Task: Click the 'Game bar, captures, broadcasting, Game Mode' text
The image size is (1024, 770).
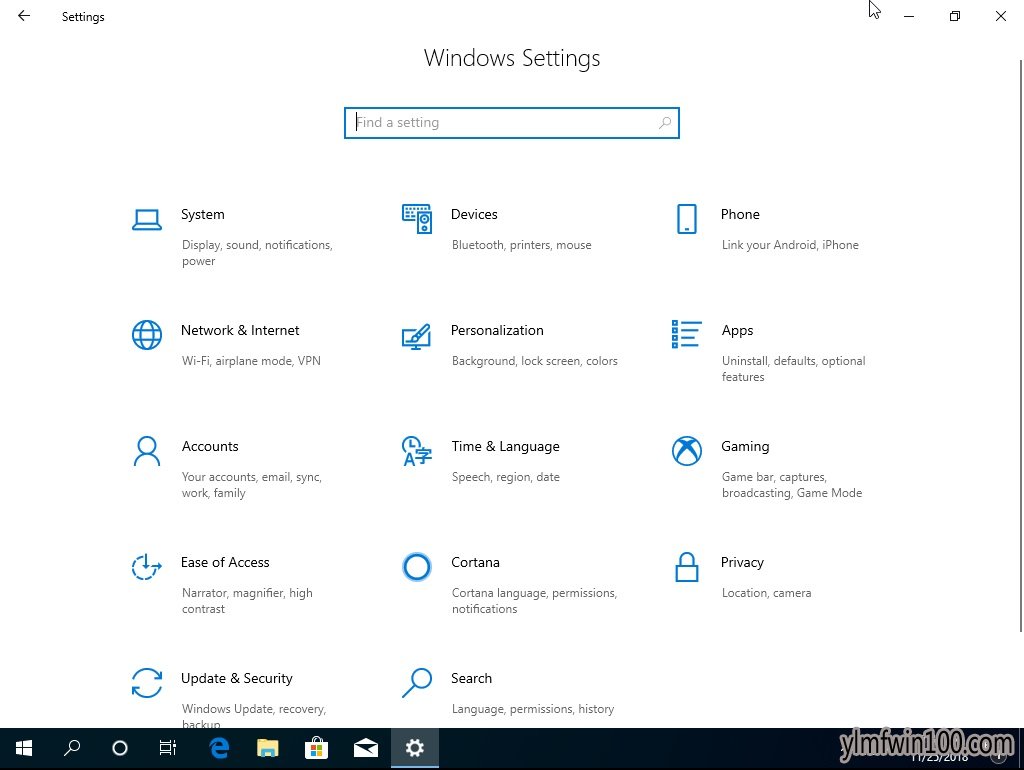Action: point(792,485)
